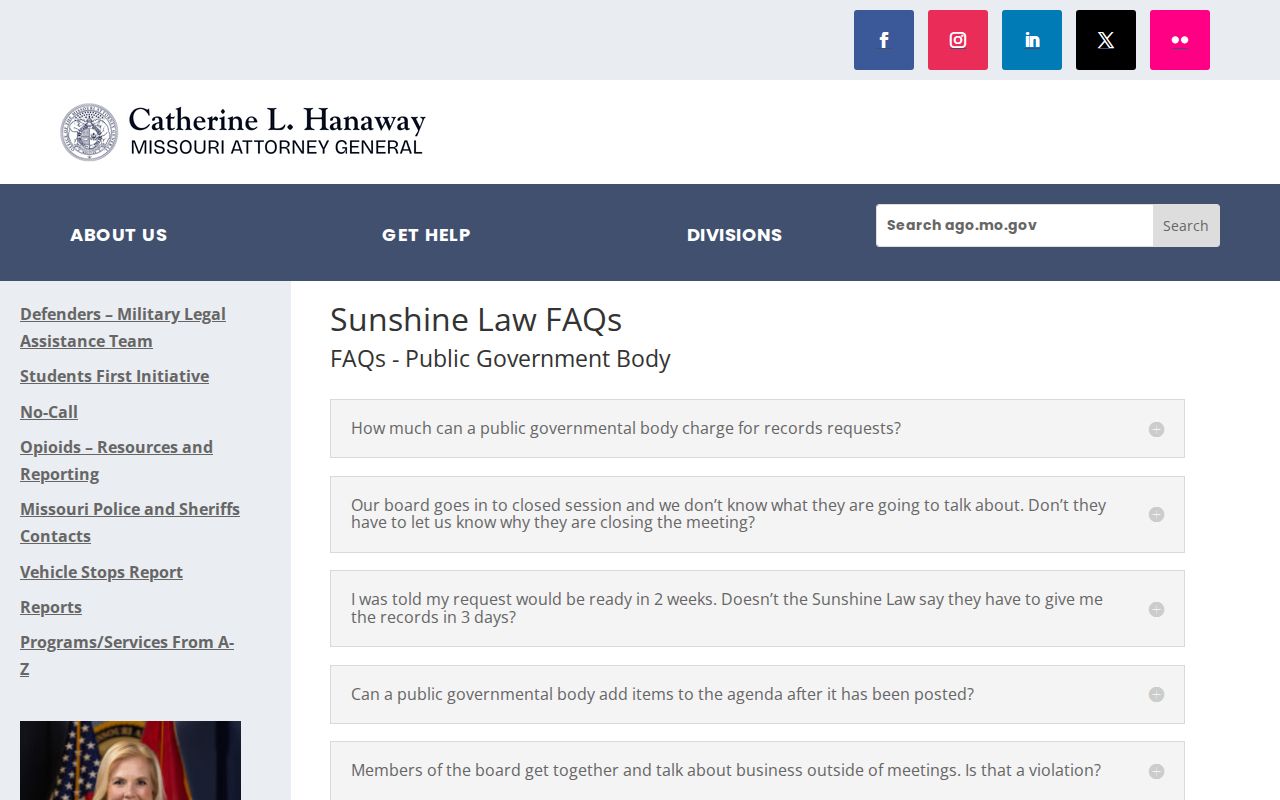
Task: Open the Flickr social icon
Action: [1180, 40]
